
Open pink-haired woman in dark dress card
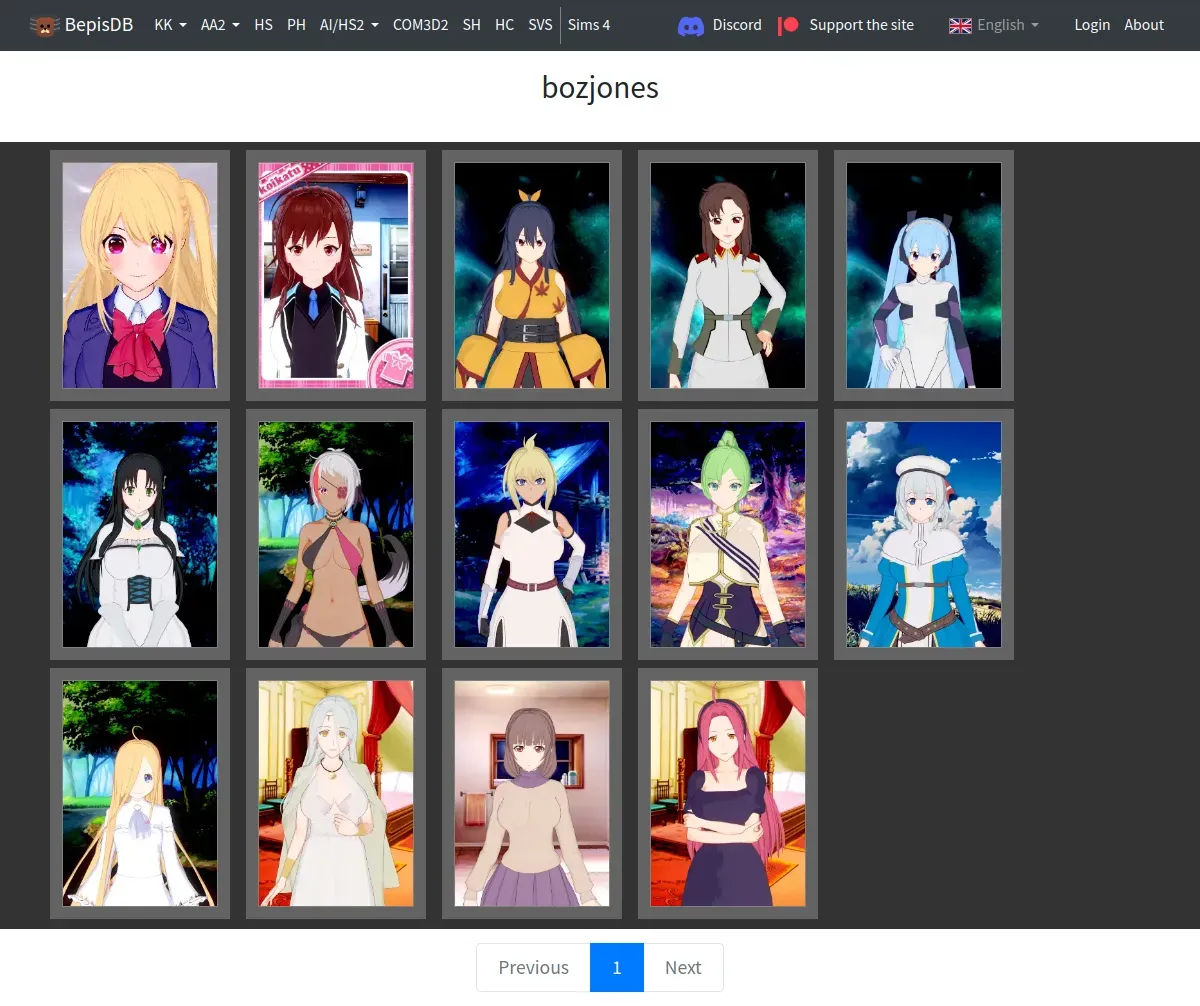[x=728, y=793]
